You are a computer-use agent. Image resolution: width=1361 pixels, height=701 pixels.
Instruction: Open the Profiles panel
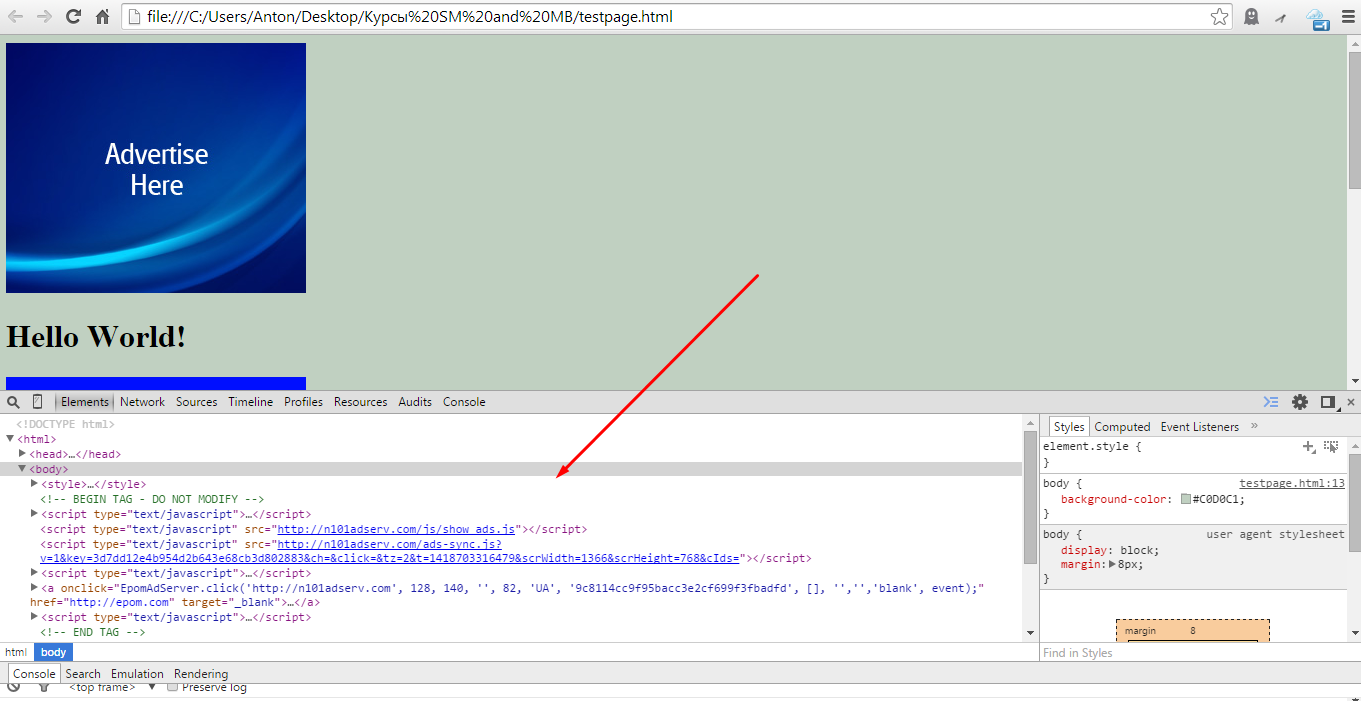coord(303,402)
